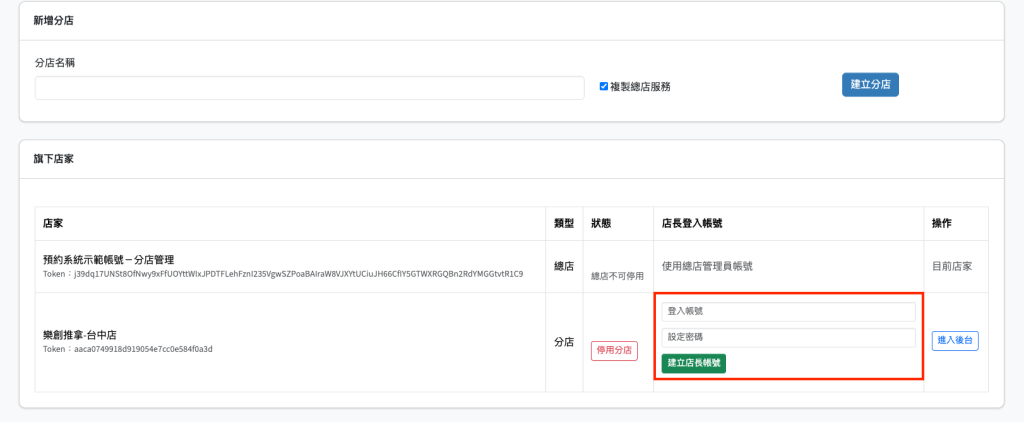Click the 店家 column header

[54, 223]
